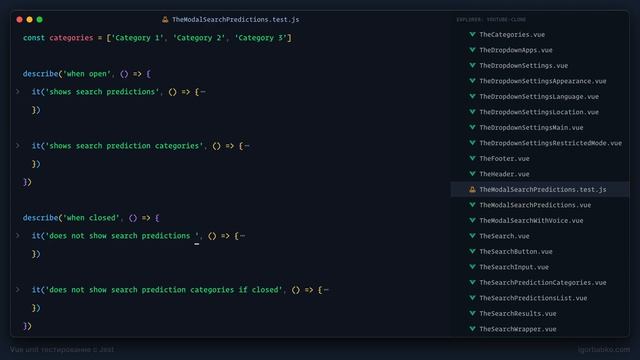Select TheDropdownSettingsLocation.vue file
640x360 pixels.
[x=539, y=112]
